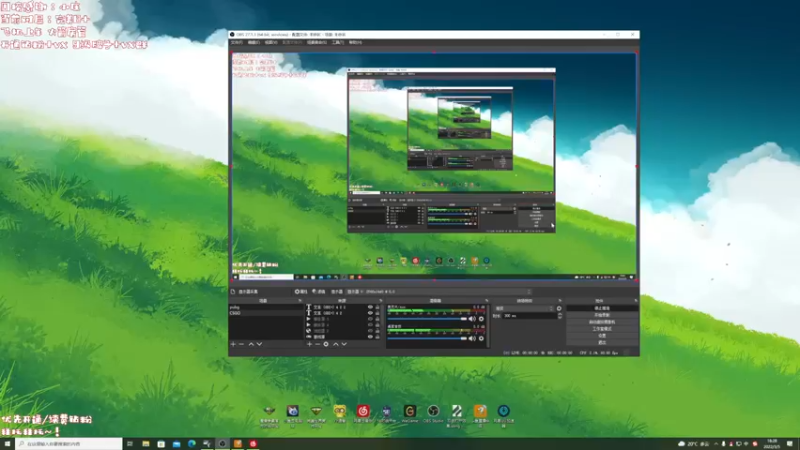Viewport: 800px width, 450px height.
Task: Open the Edit menu in OBS
Action: (x=254, y=42)
